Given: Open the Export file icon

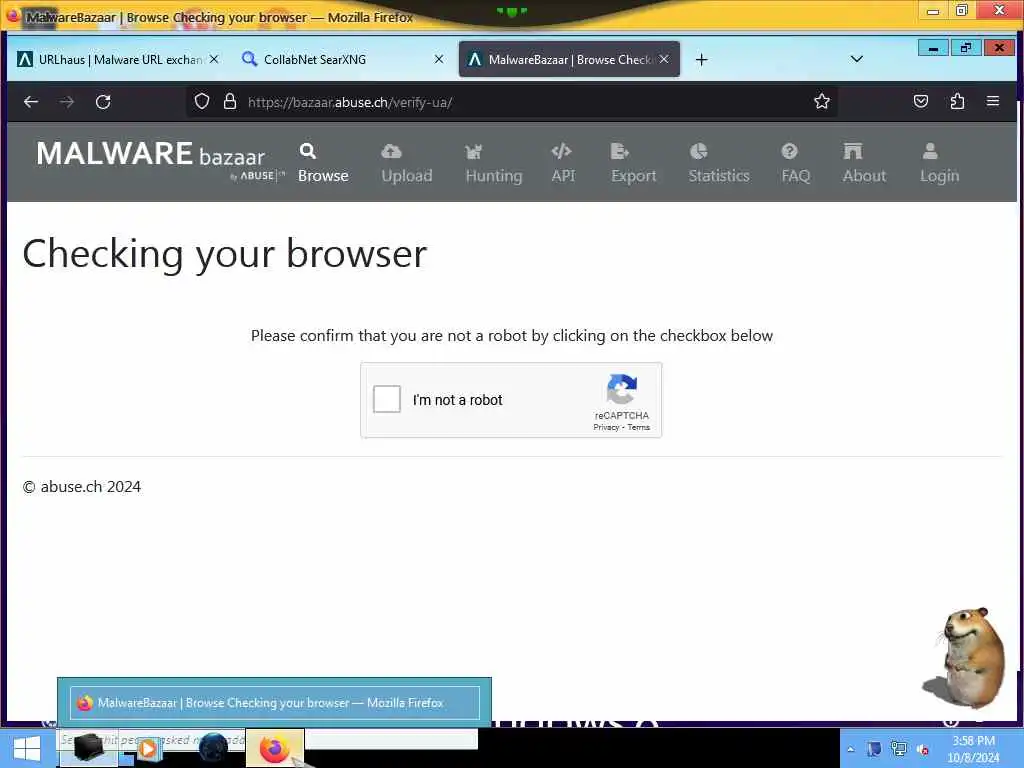Looking at the screenshot, I should click(x=619, y=152).
